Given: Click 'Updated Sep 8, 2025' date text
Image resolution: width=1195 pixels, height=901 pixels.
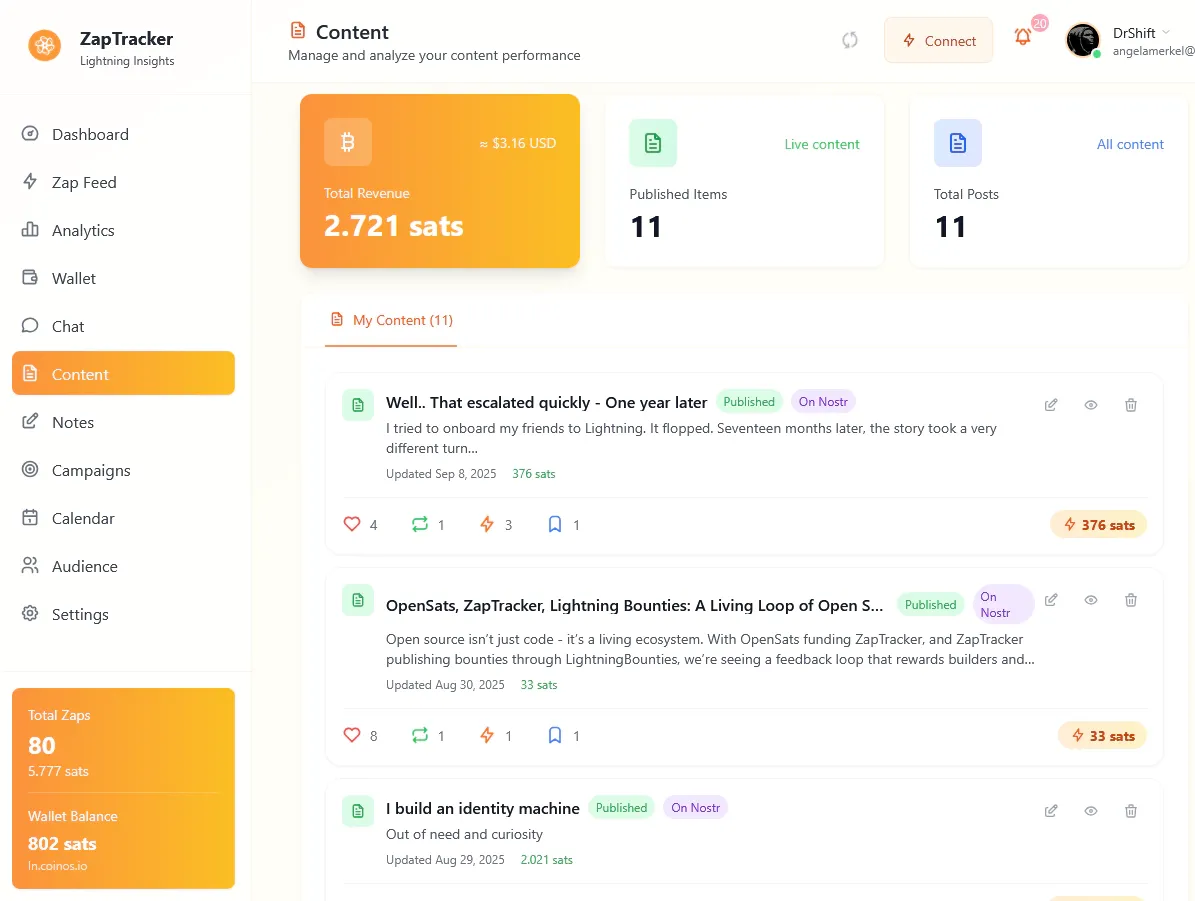Looking at the screenshot, I should (x=441, y=473).
